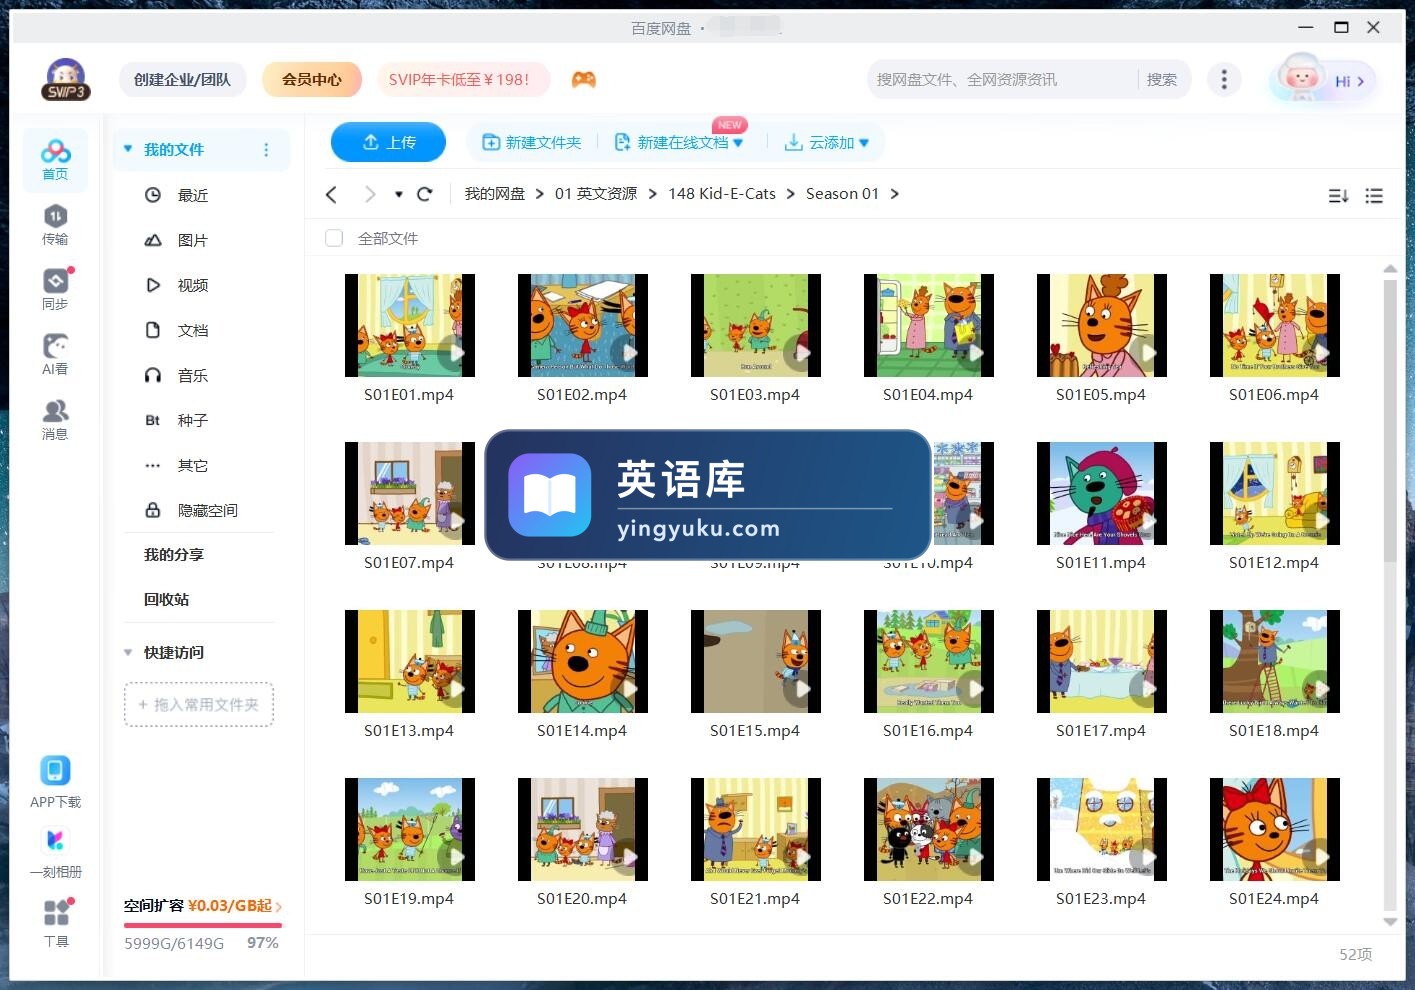1415x990 pixels.
Task: Switch to list view icon
Action: click(x=1374, y=196)
